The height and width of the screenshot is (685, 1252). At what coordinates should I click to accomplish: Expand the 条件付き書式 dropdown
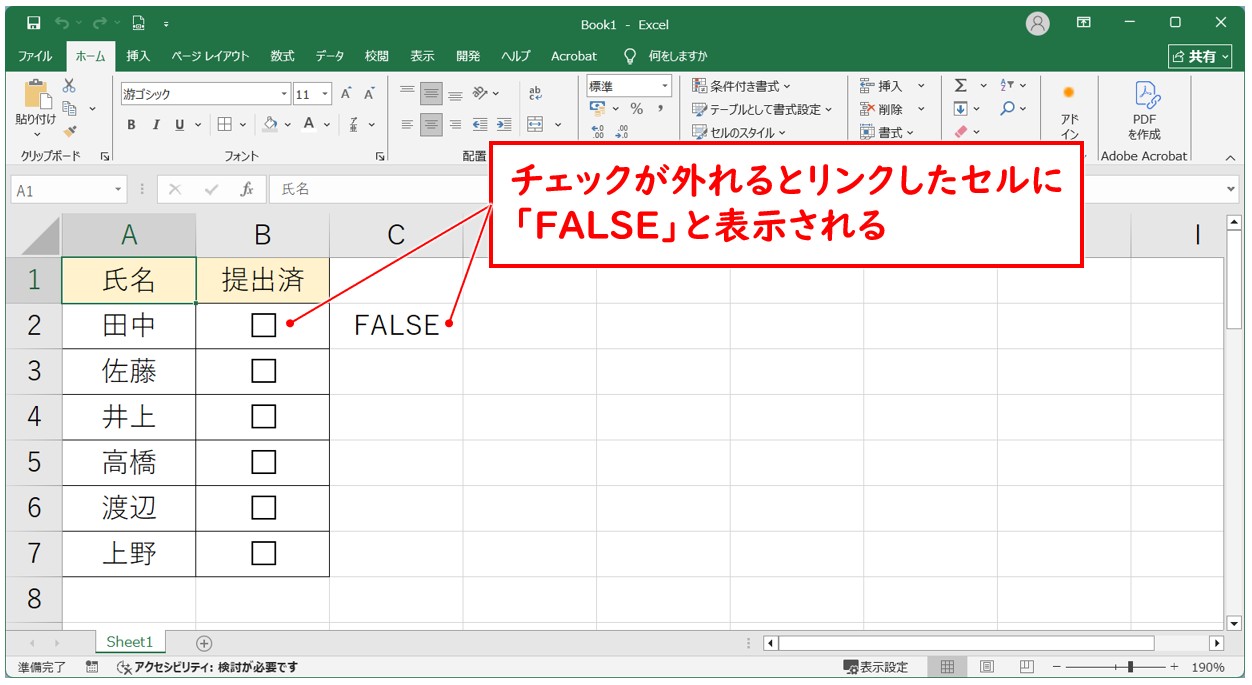[x=787, y=86]
